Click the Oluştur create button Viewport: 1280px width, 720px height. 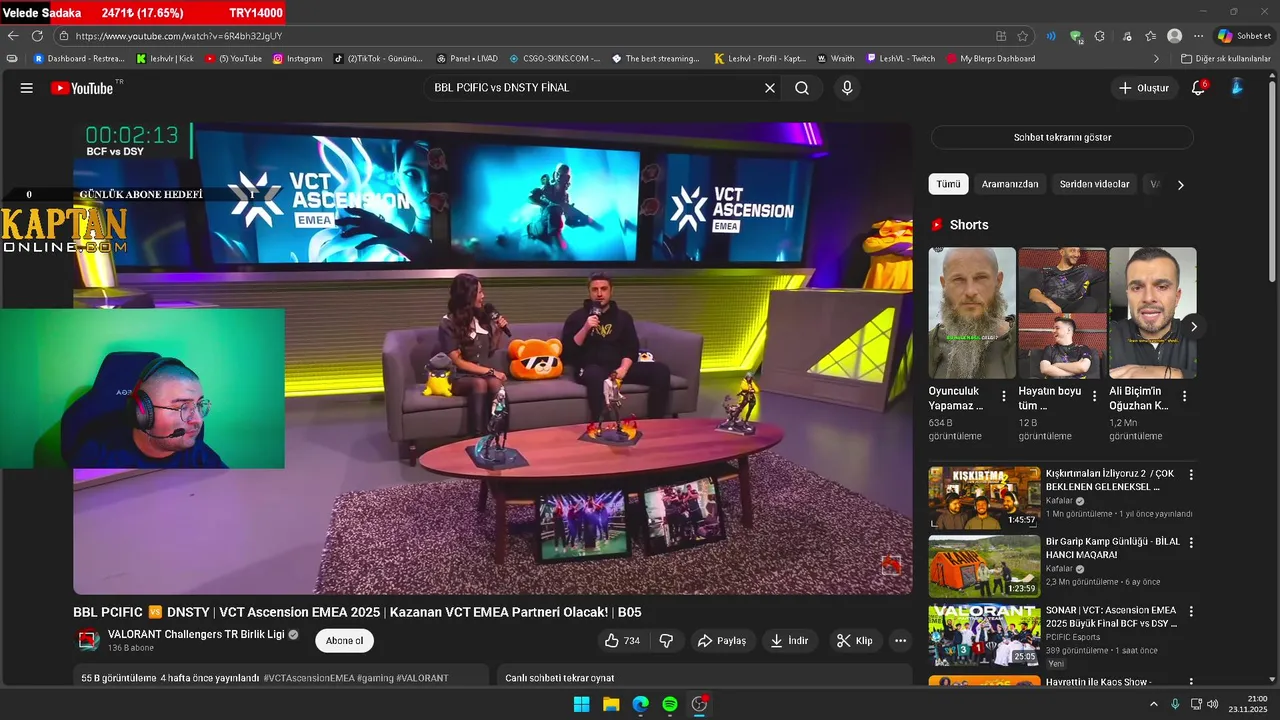(1144, 88)
